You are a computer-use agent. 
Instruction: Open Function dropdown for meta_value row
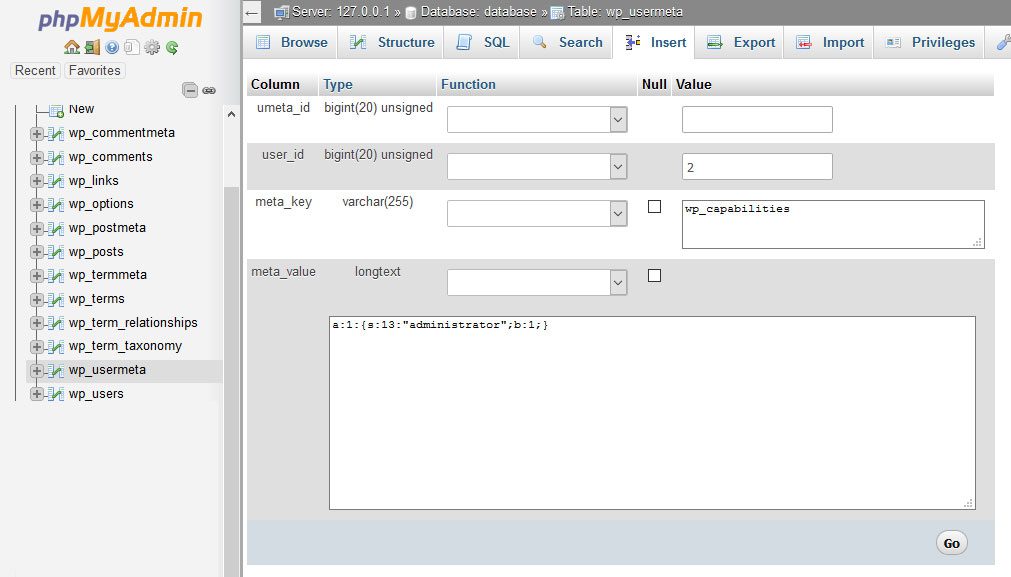click(537, 283)
